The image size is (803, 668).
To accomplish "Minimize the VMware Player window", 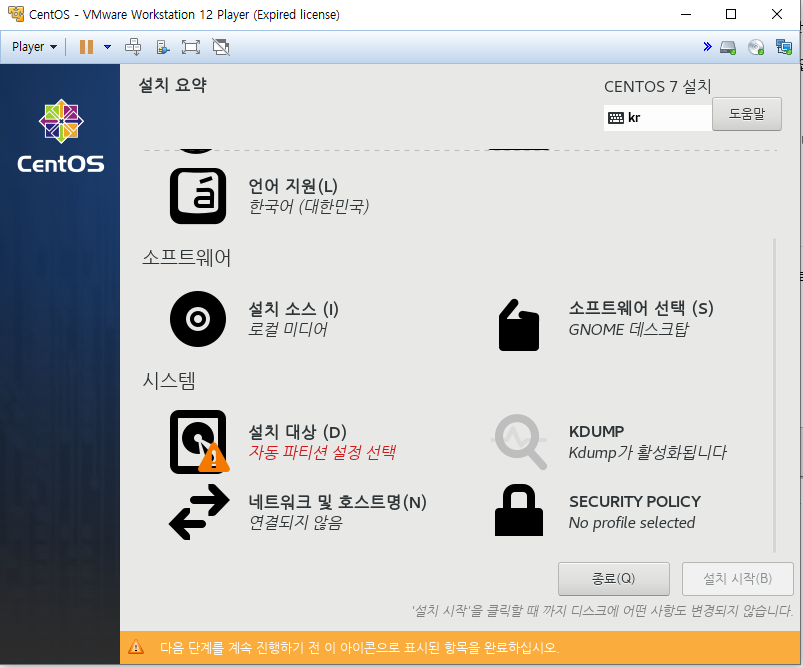I will (686, 14).
